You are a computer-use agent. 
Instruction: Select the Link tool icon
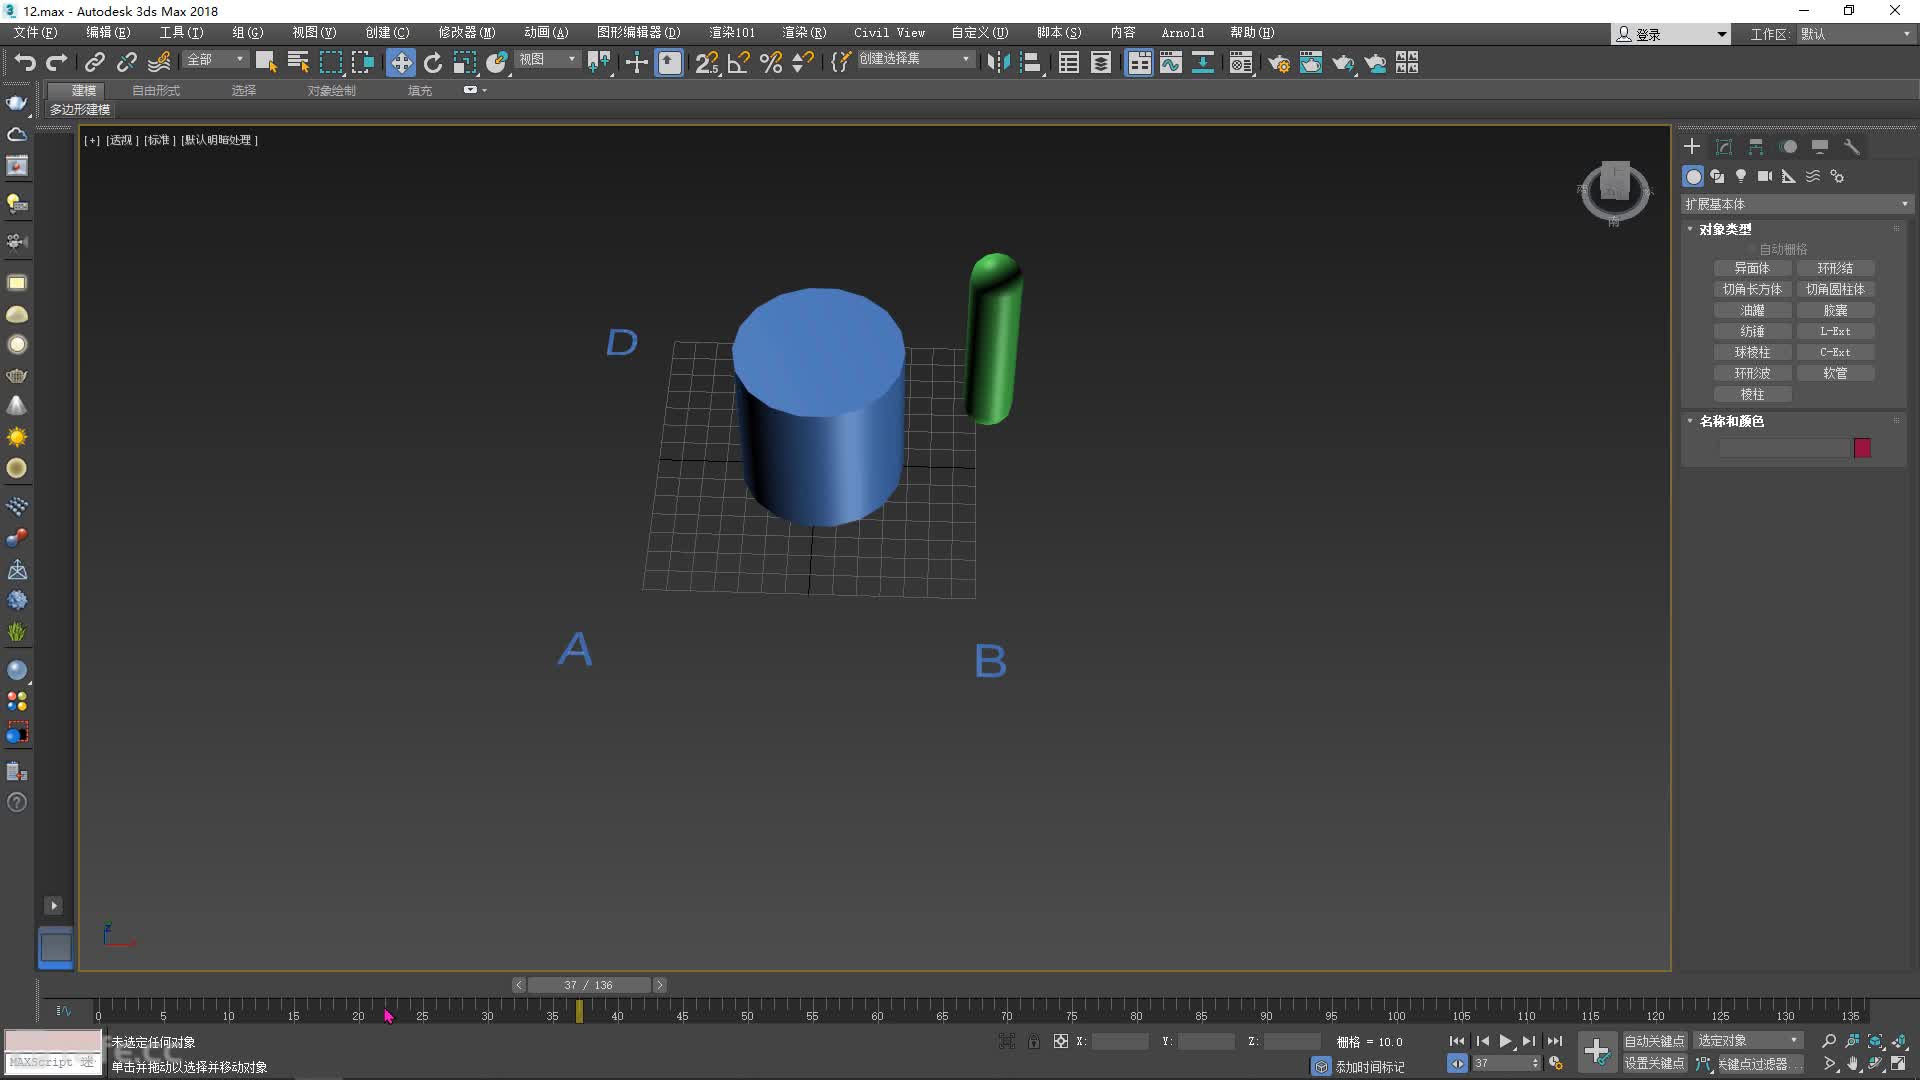94,63
